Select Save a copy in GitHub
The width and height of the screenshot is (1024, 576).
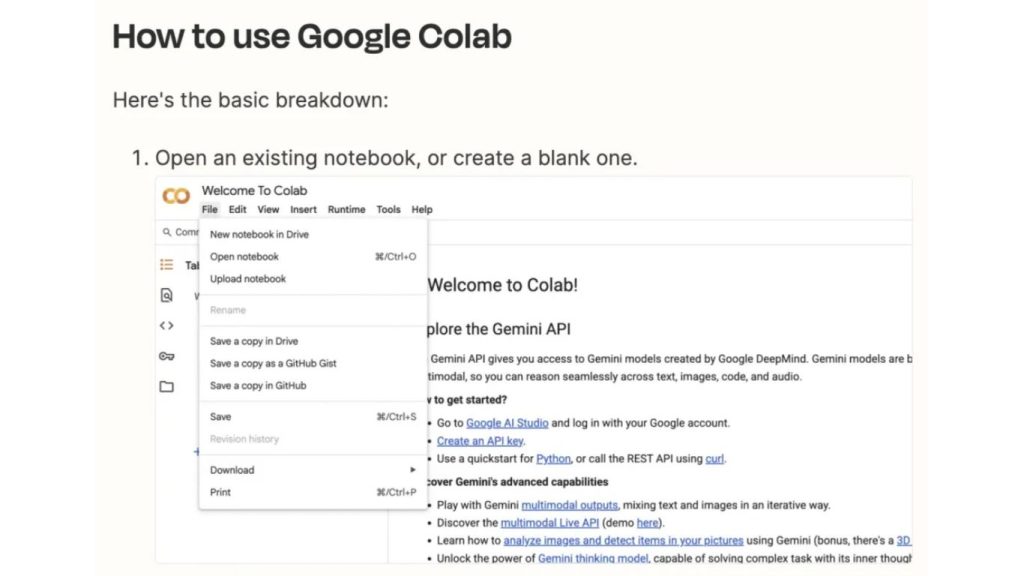[x=258, y=385]
